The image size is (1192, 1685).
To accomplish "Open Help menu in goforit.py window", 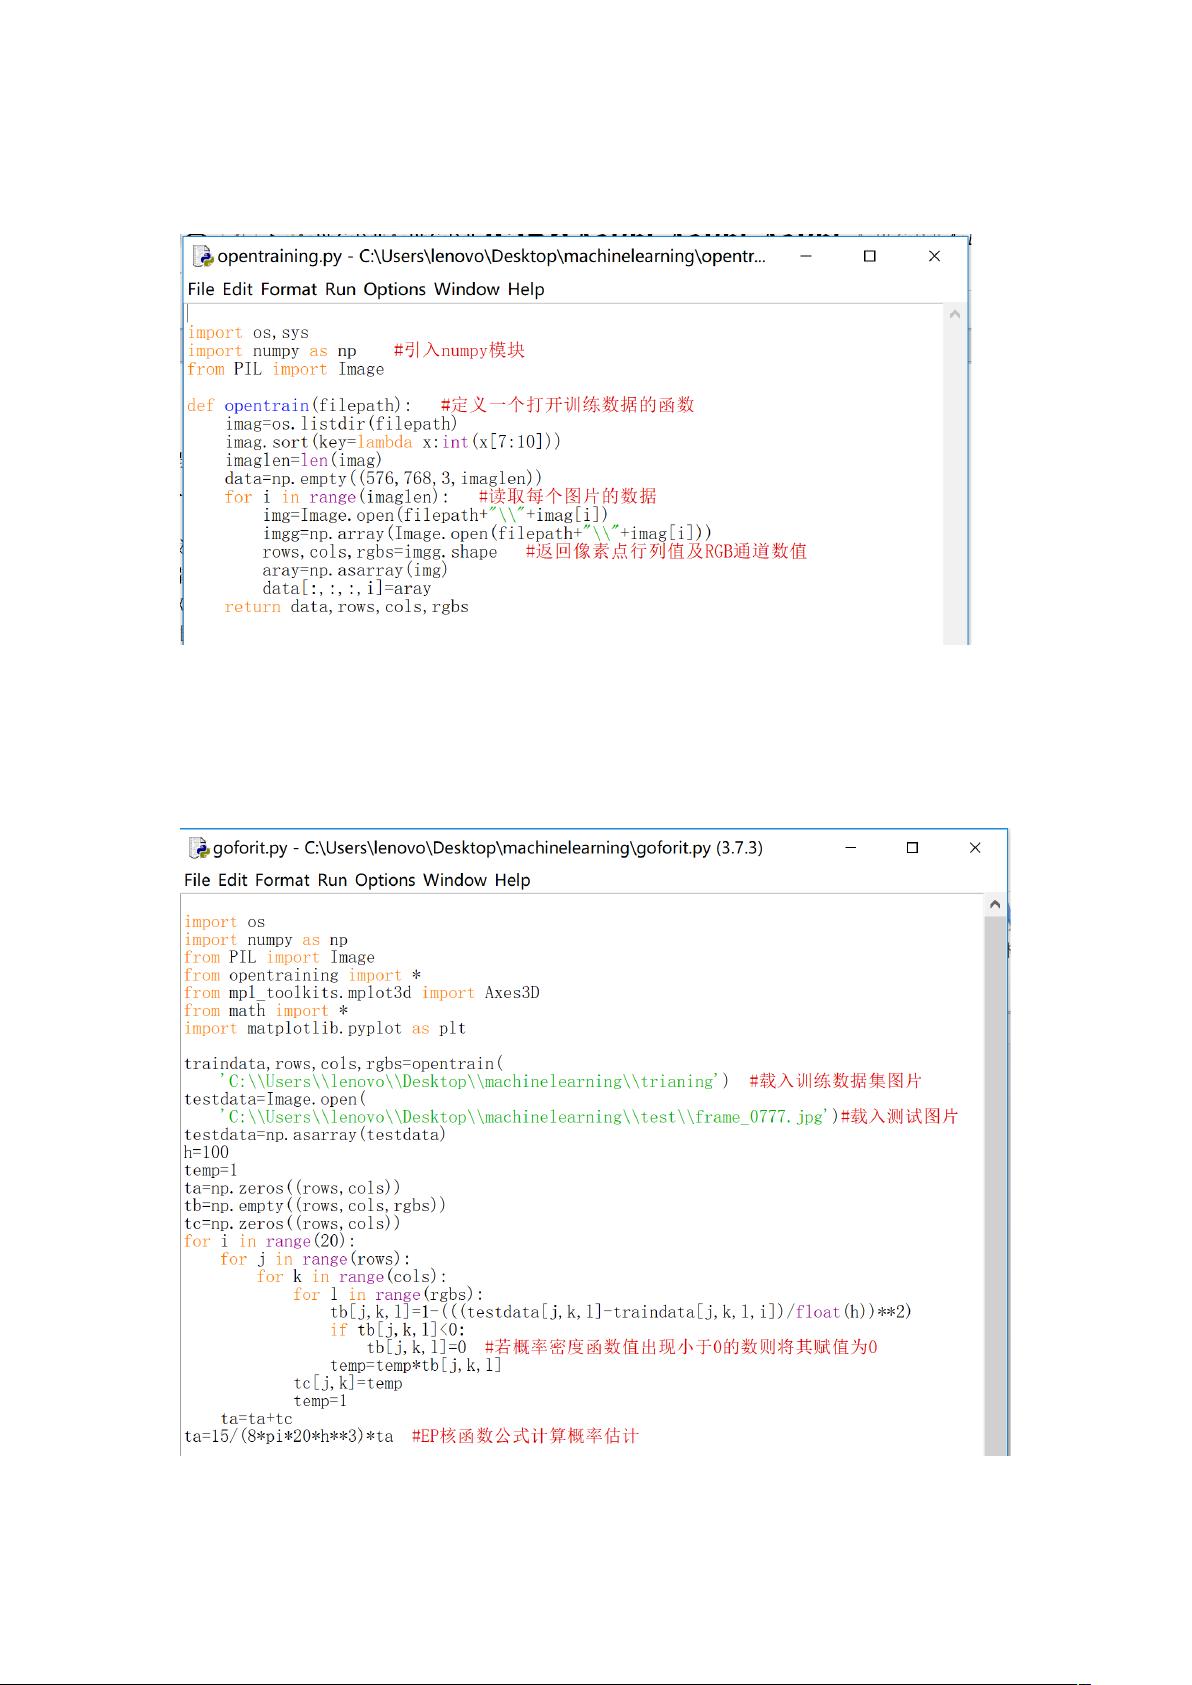I will click(512, 880).
